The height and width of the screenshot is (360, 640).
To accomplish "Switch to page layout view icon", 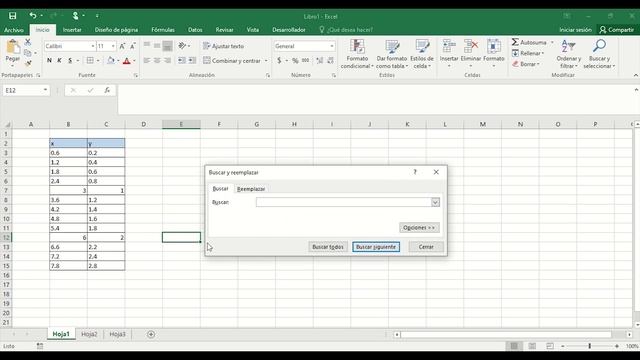I will 532,346.
